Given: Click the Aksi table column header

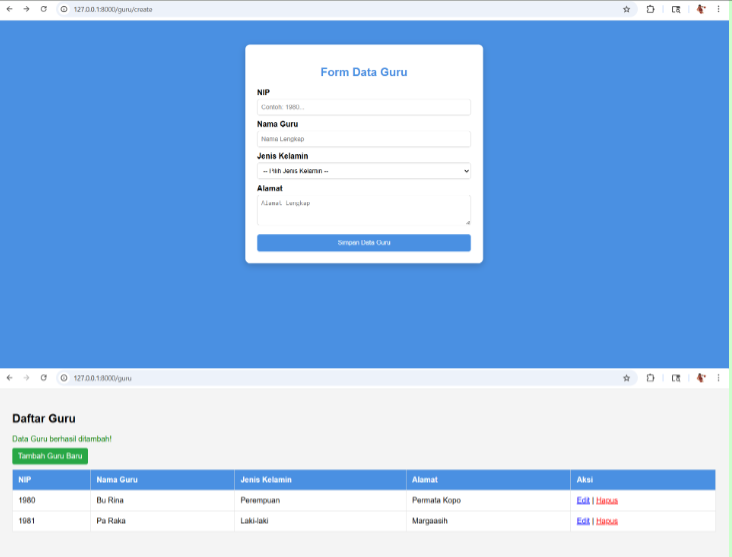Looking at the screenshot, I should 643,479.
